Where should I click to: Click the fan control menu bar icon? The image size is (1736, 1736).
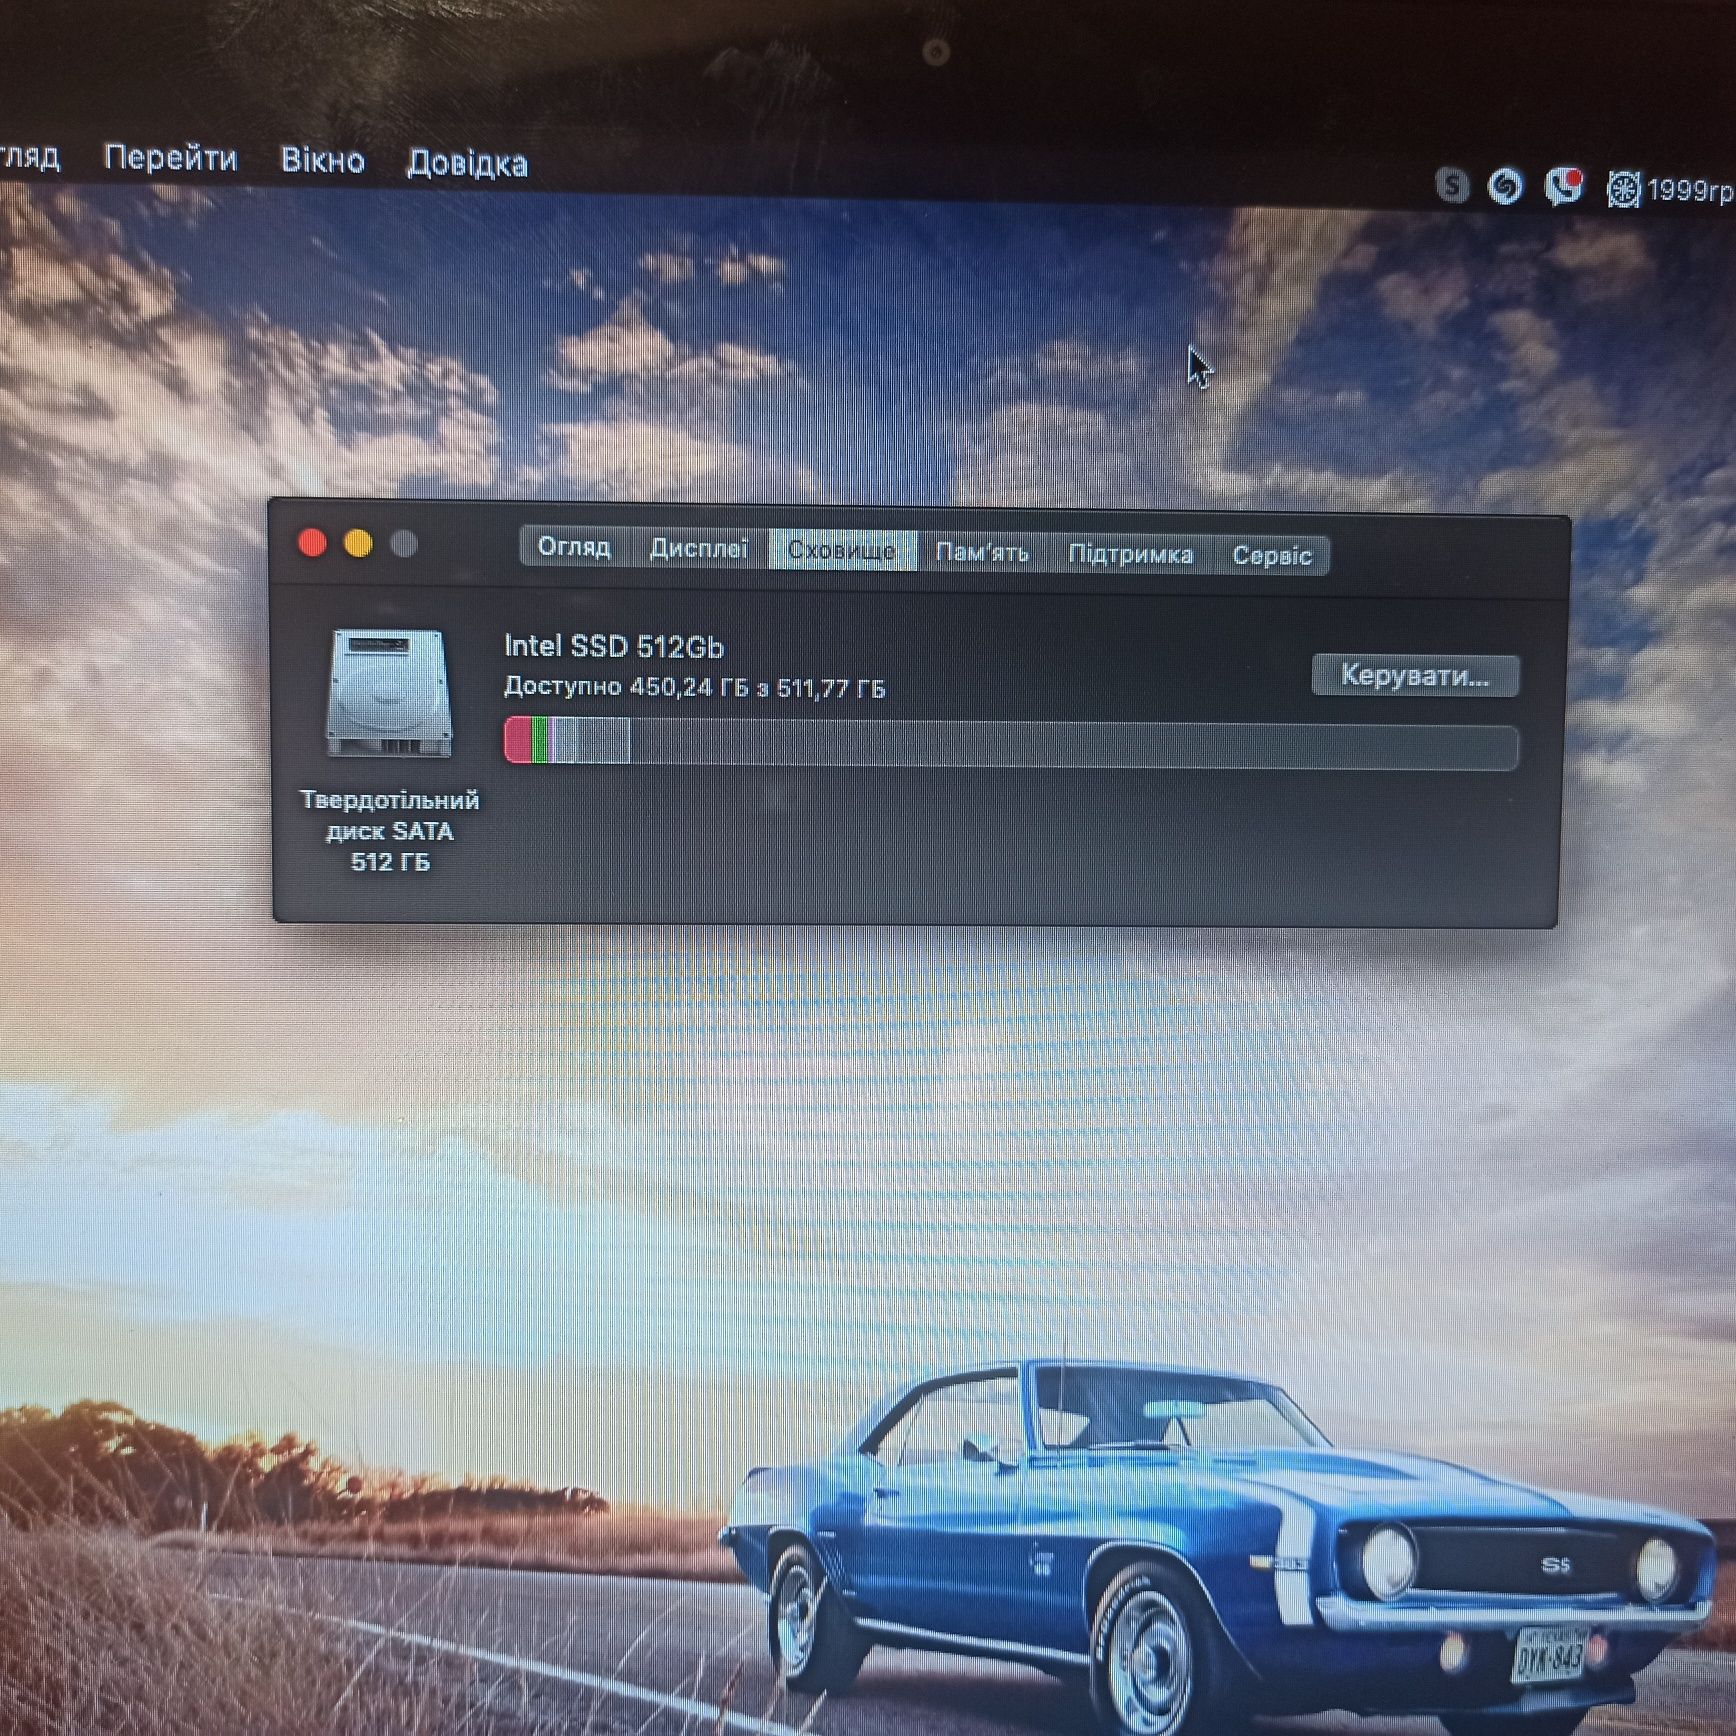(1623, 189)
